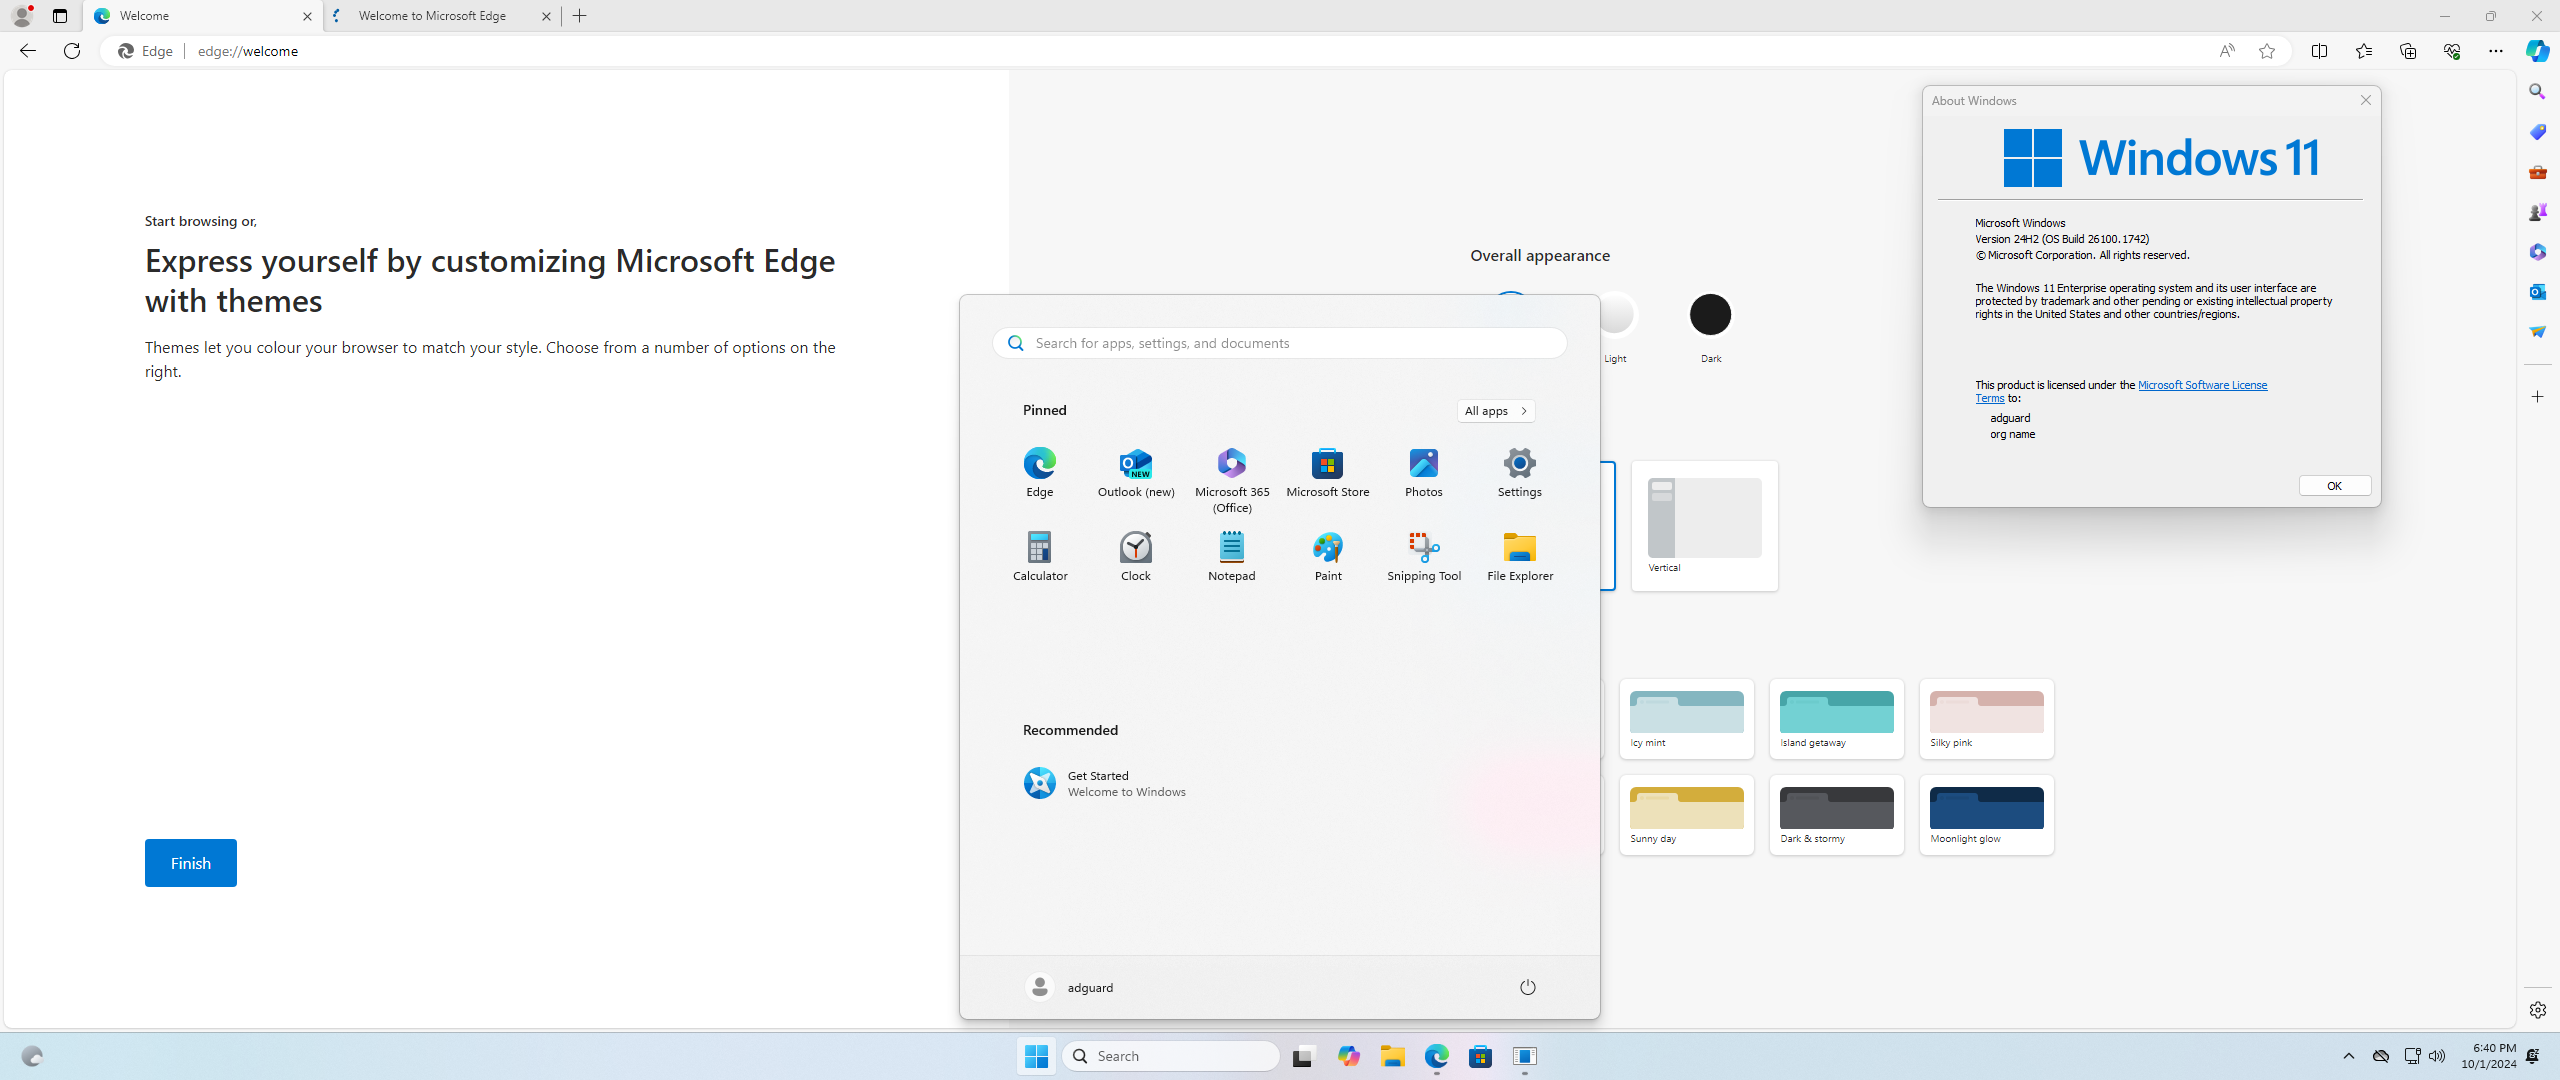Open Copilot from the taskbar

1348,1056
